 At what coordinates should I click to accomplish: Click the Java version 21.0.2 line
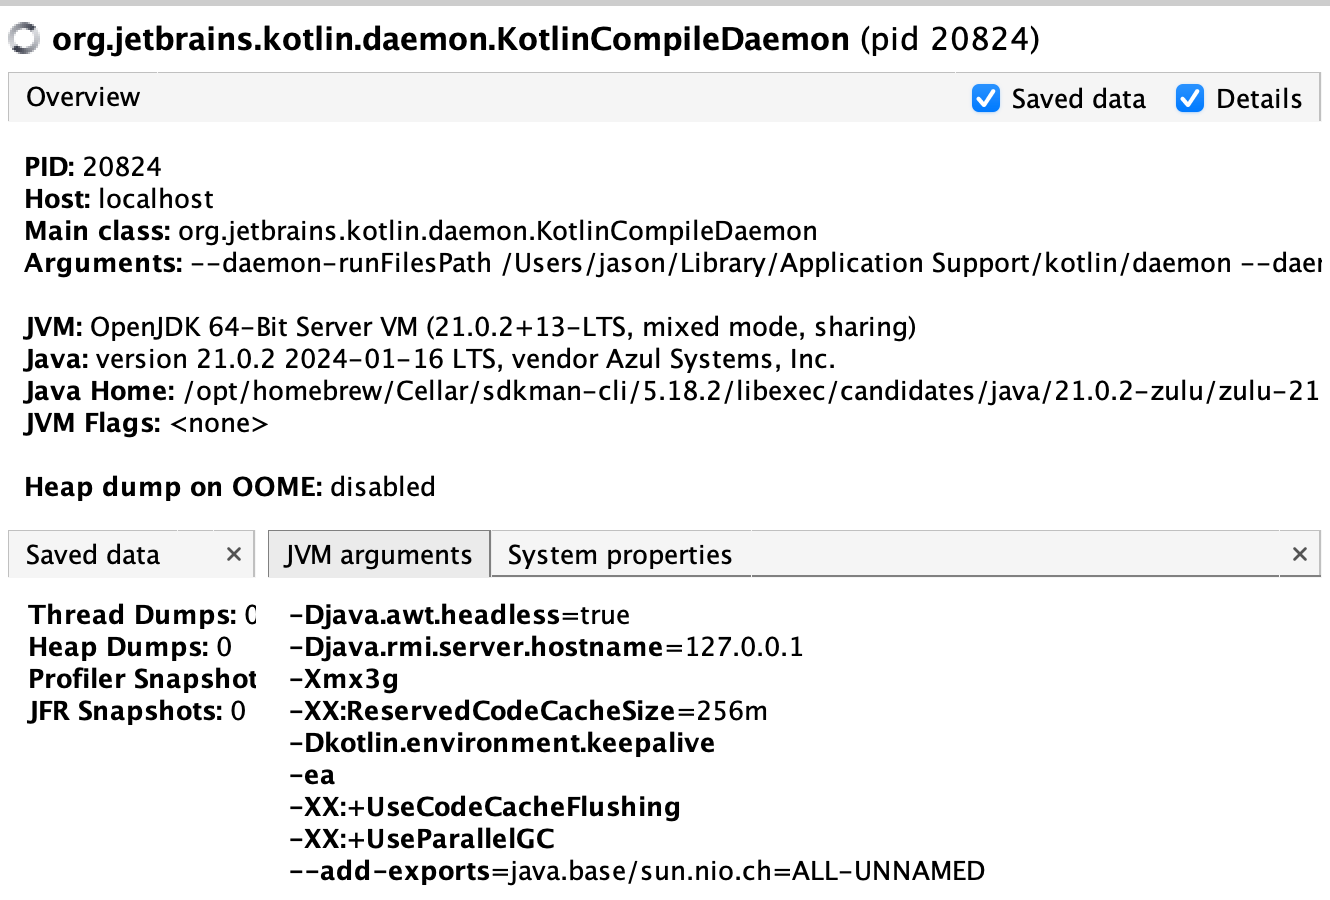pyautogui.click(x=430, y=359)
